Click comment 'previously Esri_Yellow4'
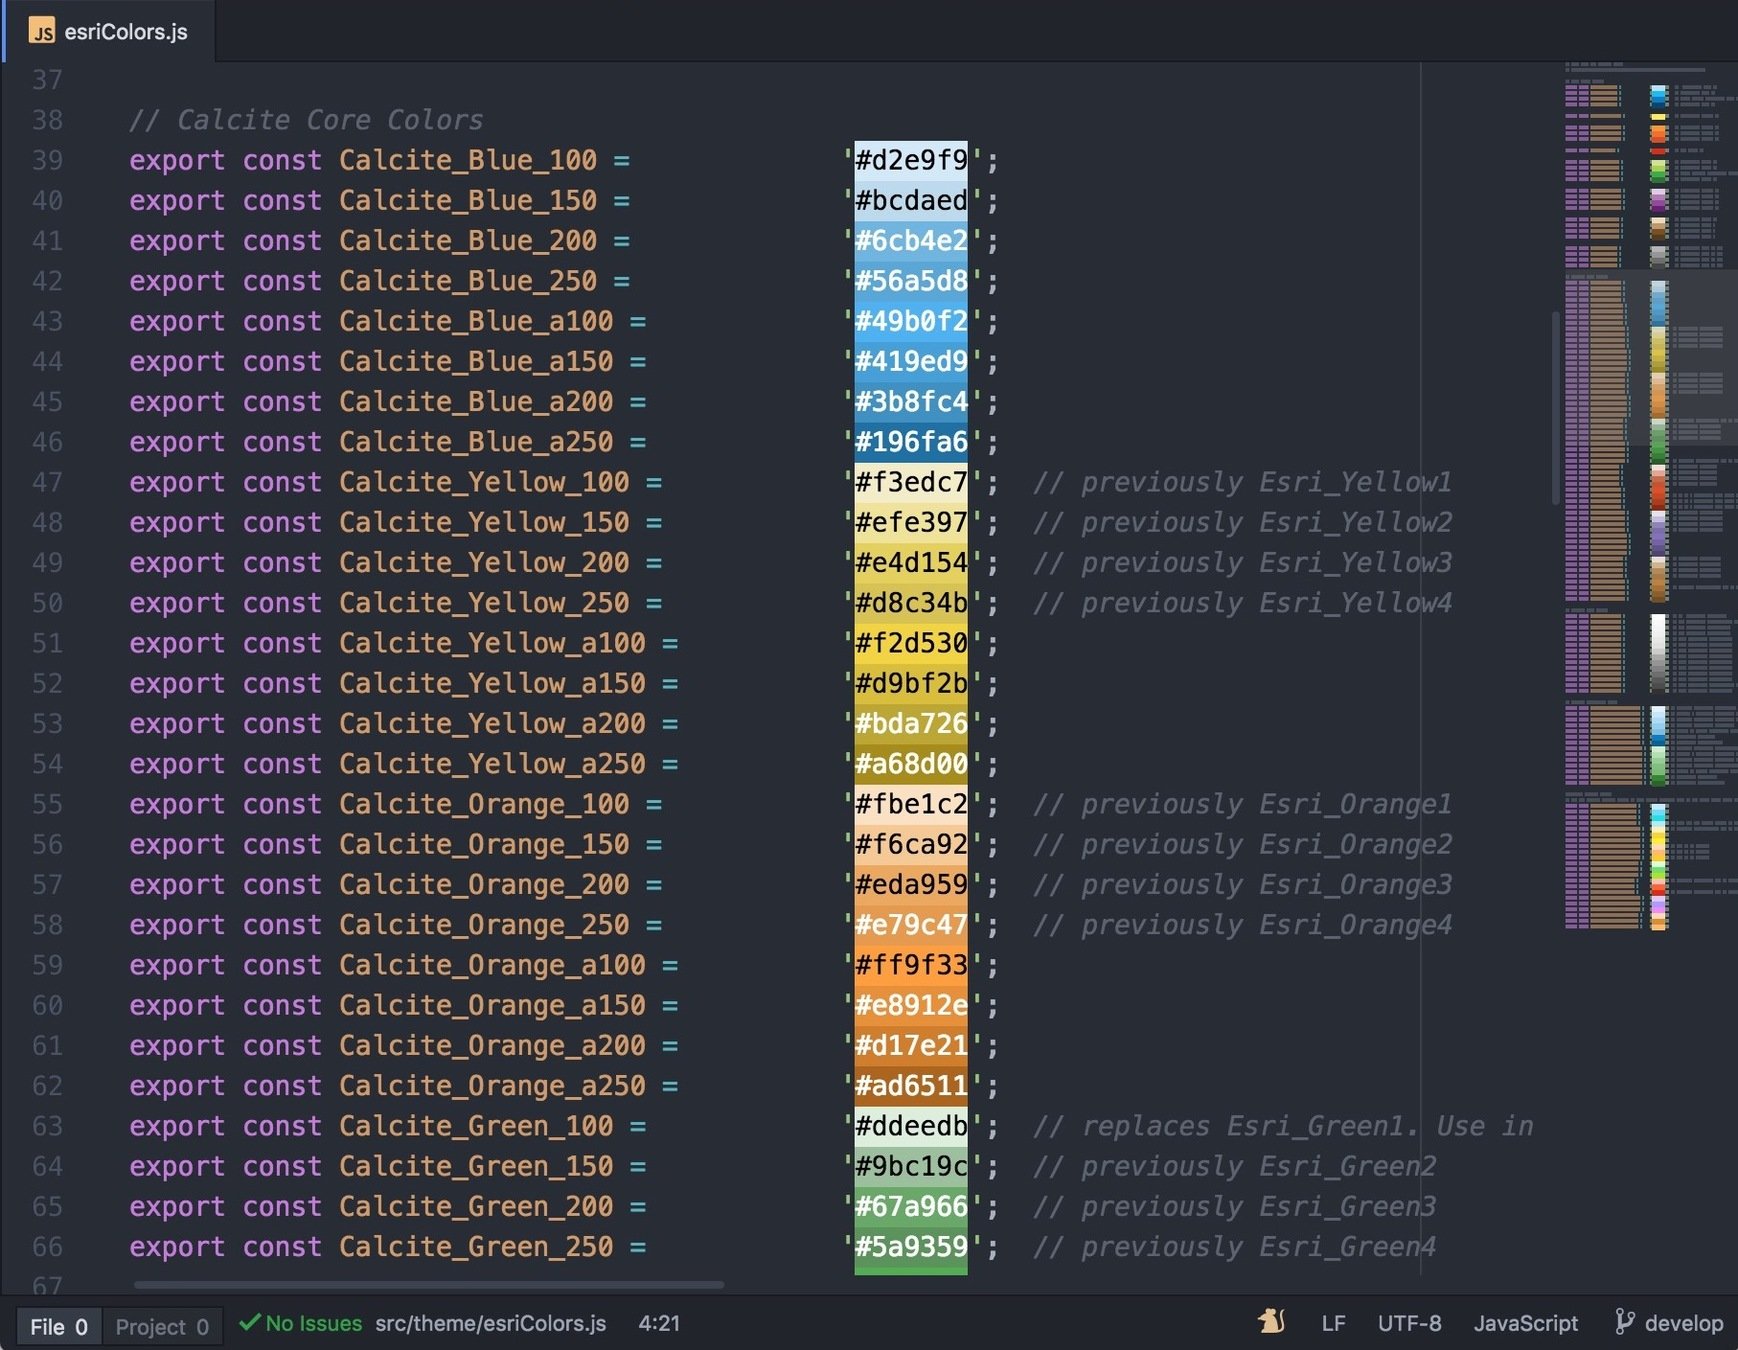 [x=1266, y=603]
